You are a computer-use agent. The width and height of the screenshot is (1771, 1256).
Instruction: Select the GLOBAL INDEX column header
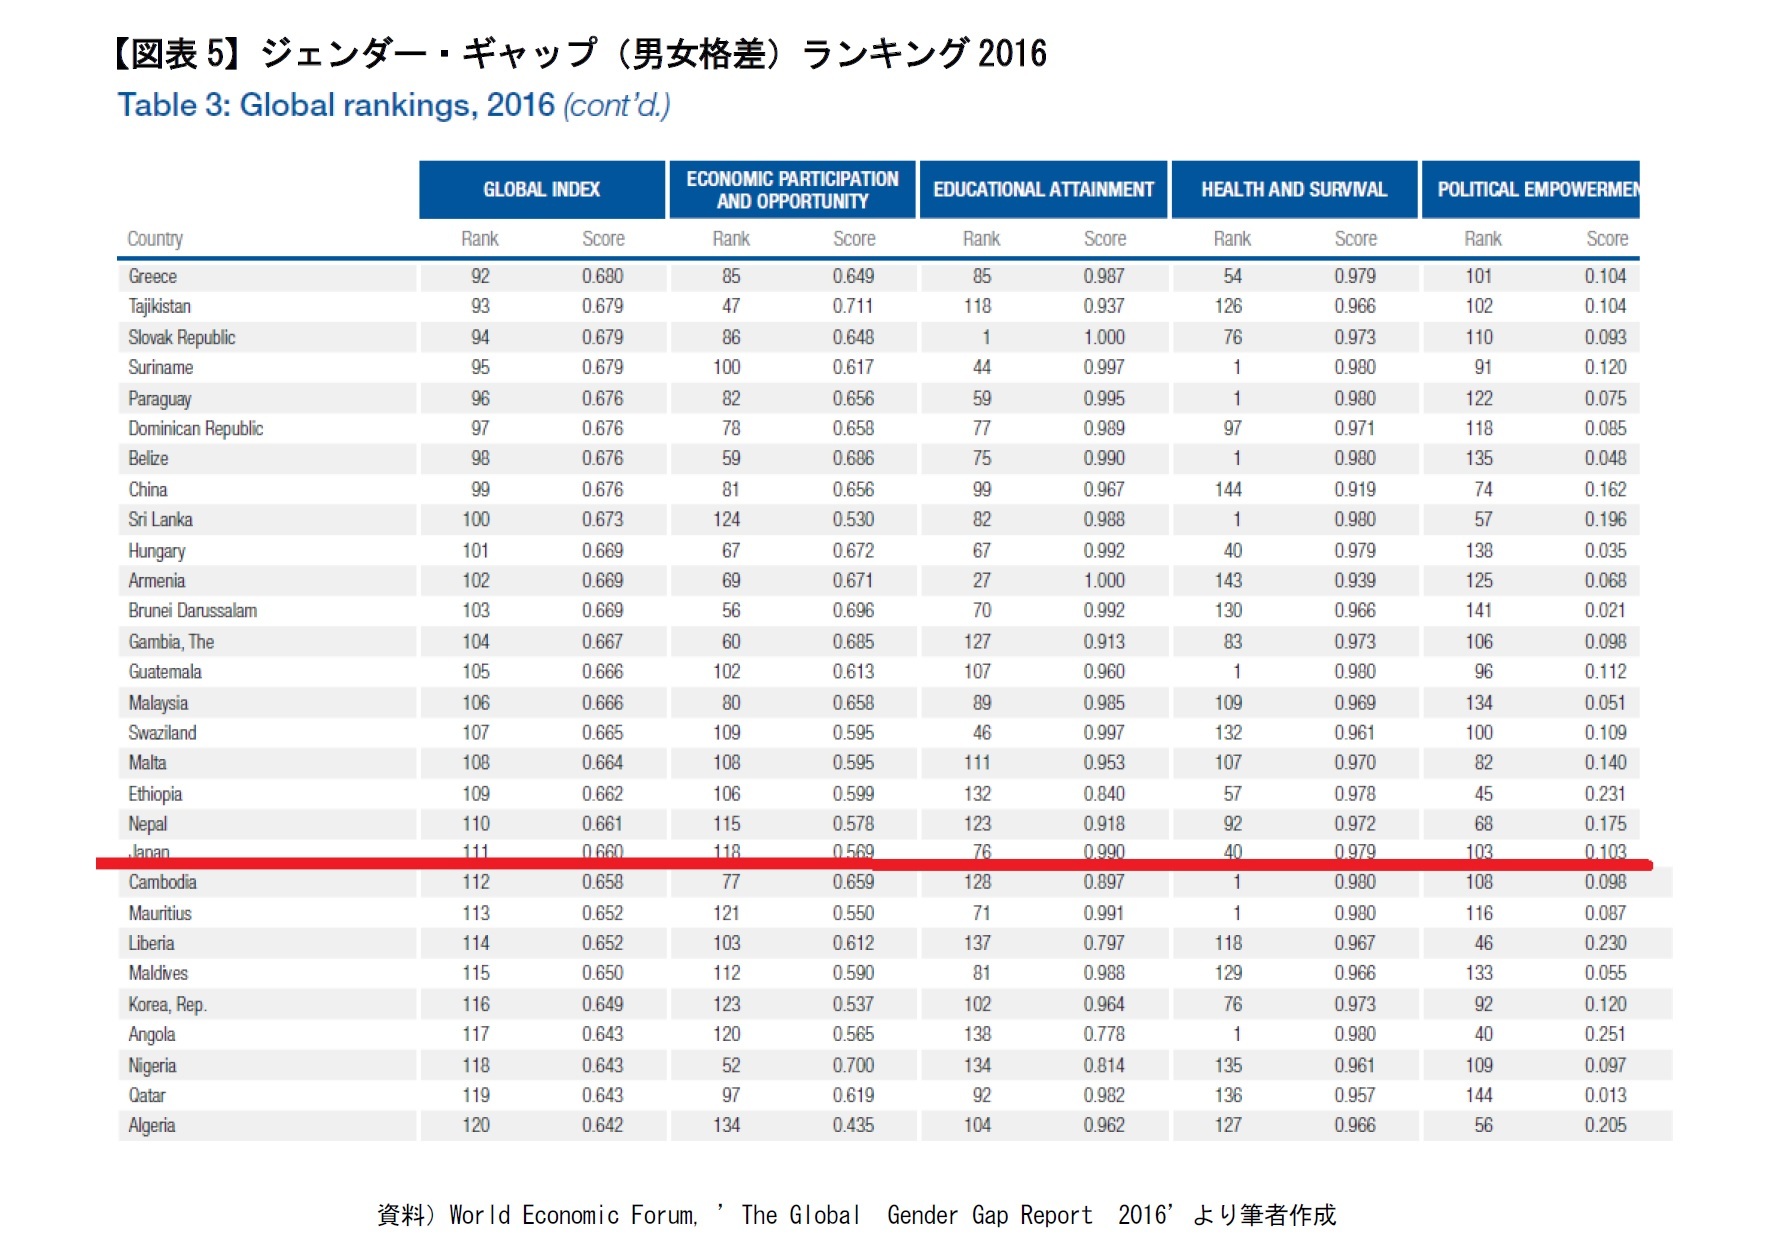coord(541,188)
